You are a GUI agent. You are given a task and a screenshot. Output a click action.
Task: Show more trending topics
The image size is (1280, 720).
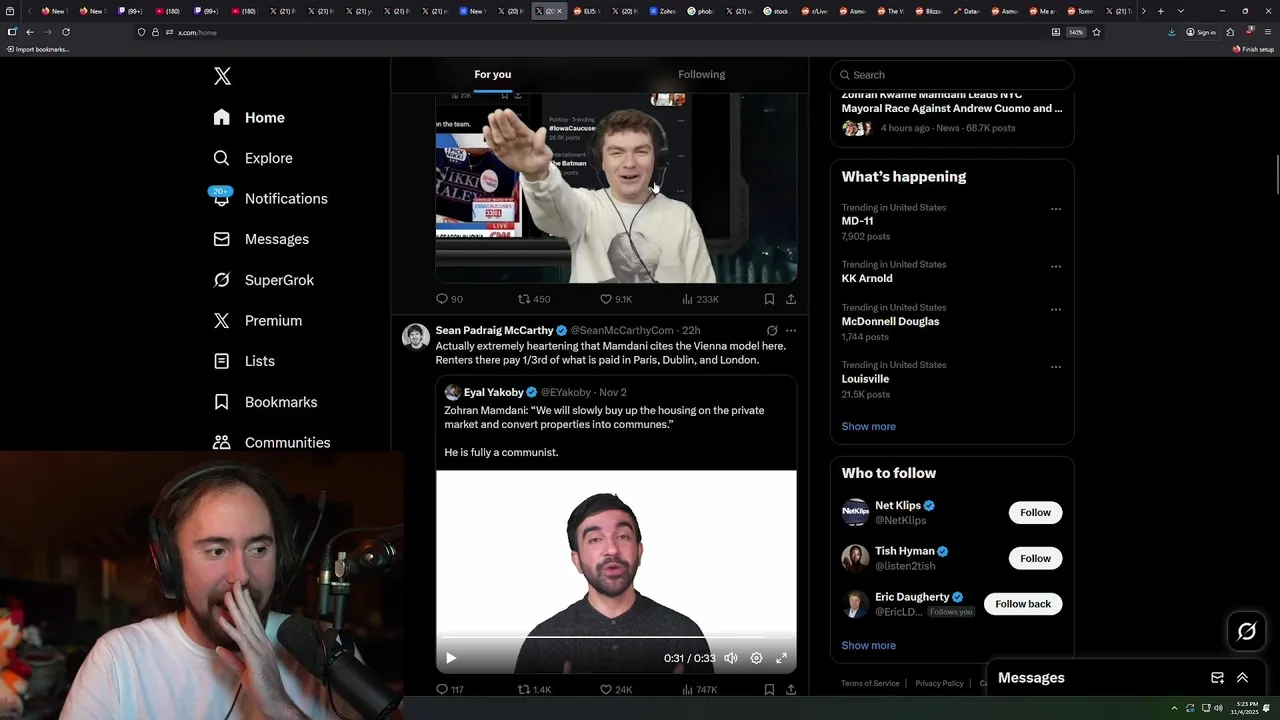[868, 426]
